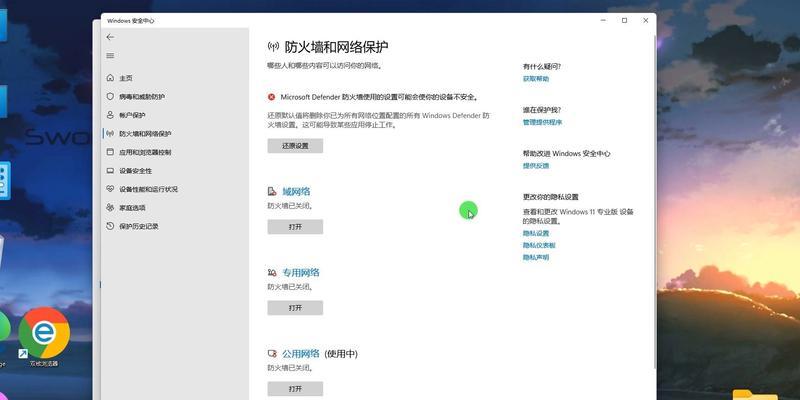The width and height of the screenshot is (800, 400).
Task: Open the 域网络 link
Action: [296, 192]
